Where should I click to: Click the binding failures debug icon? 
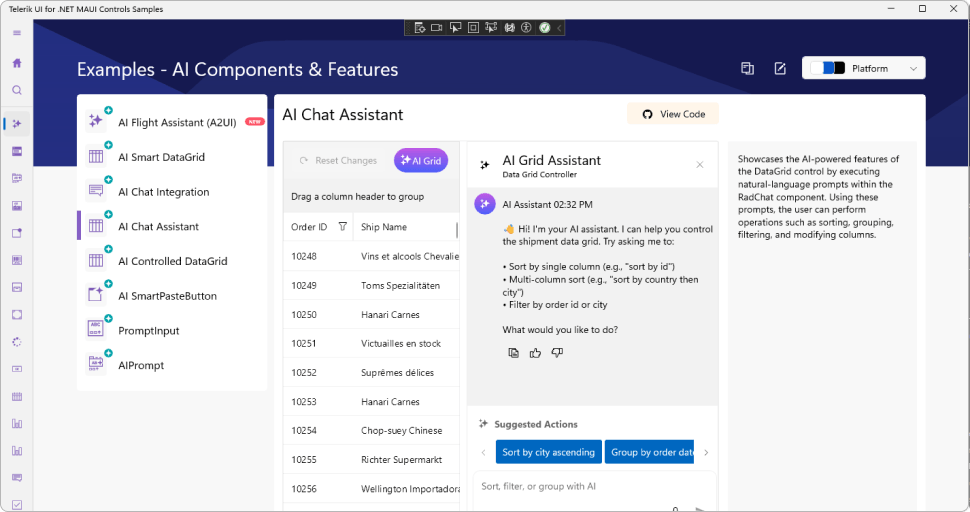point(509,28)
